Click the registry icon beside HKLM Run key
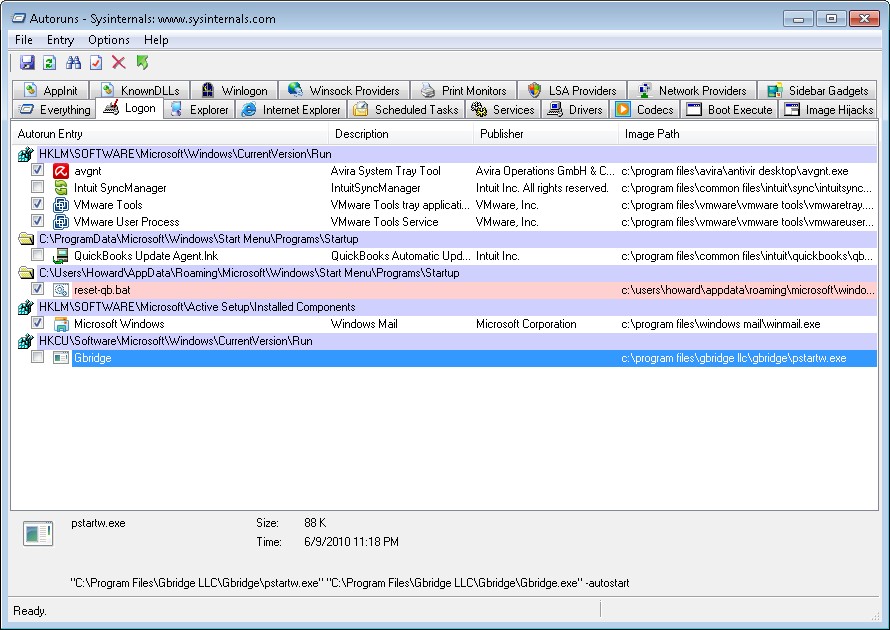 [26, 154]
